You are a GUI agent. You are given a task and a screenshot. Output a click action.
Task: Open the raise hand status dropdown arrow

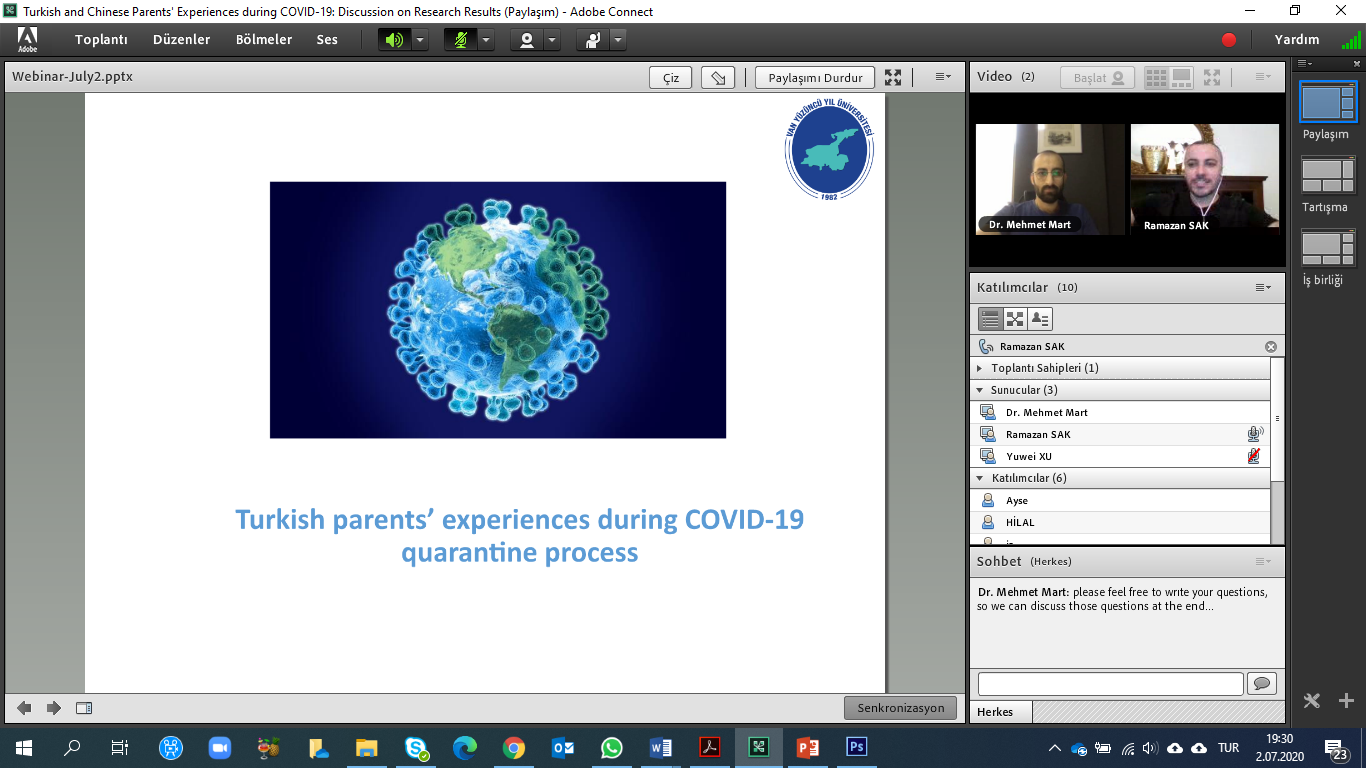618,40
